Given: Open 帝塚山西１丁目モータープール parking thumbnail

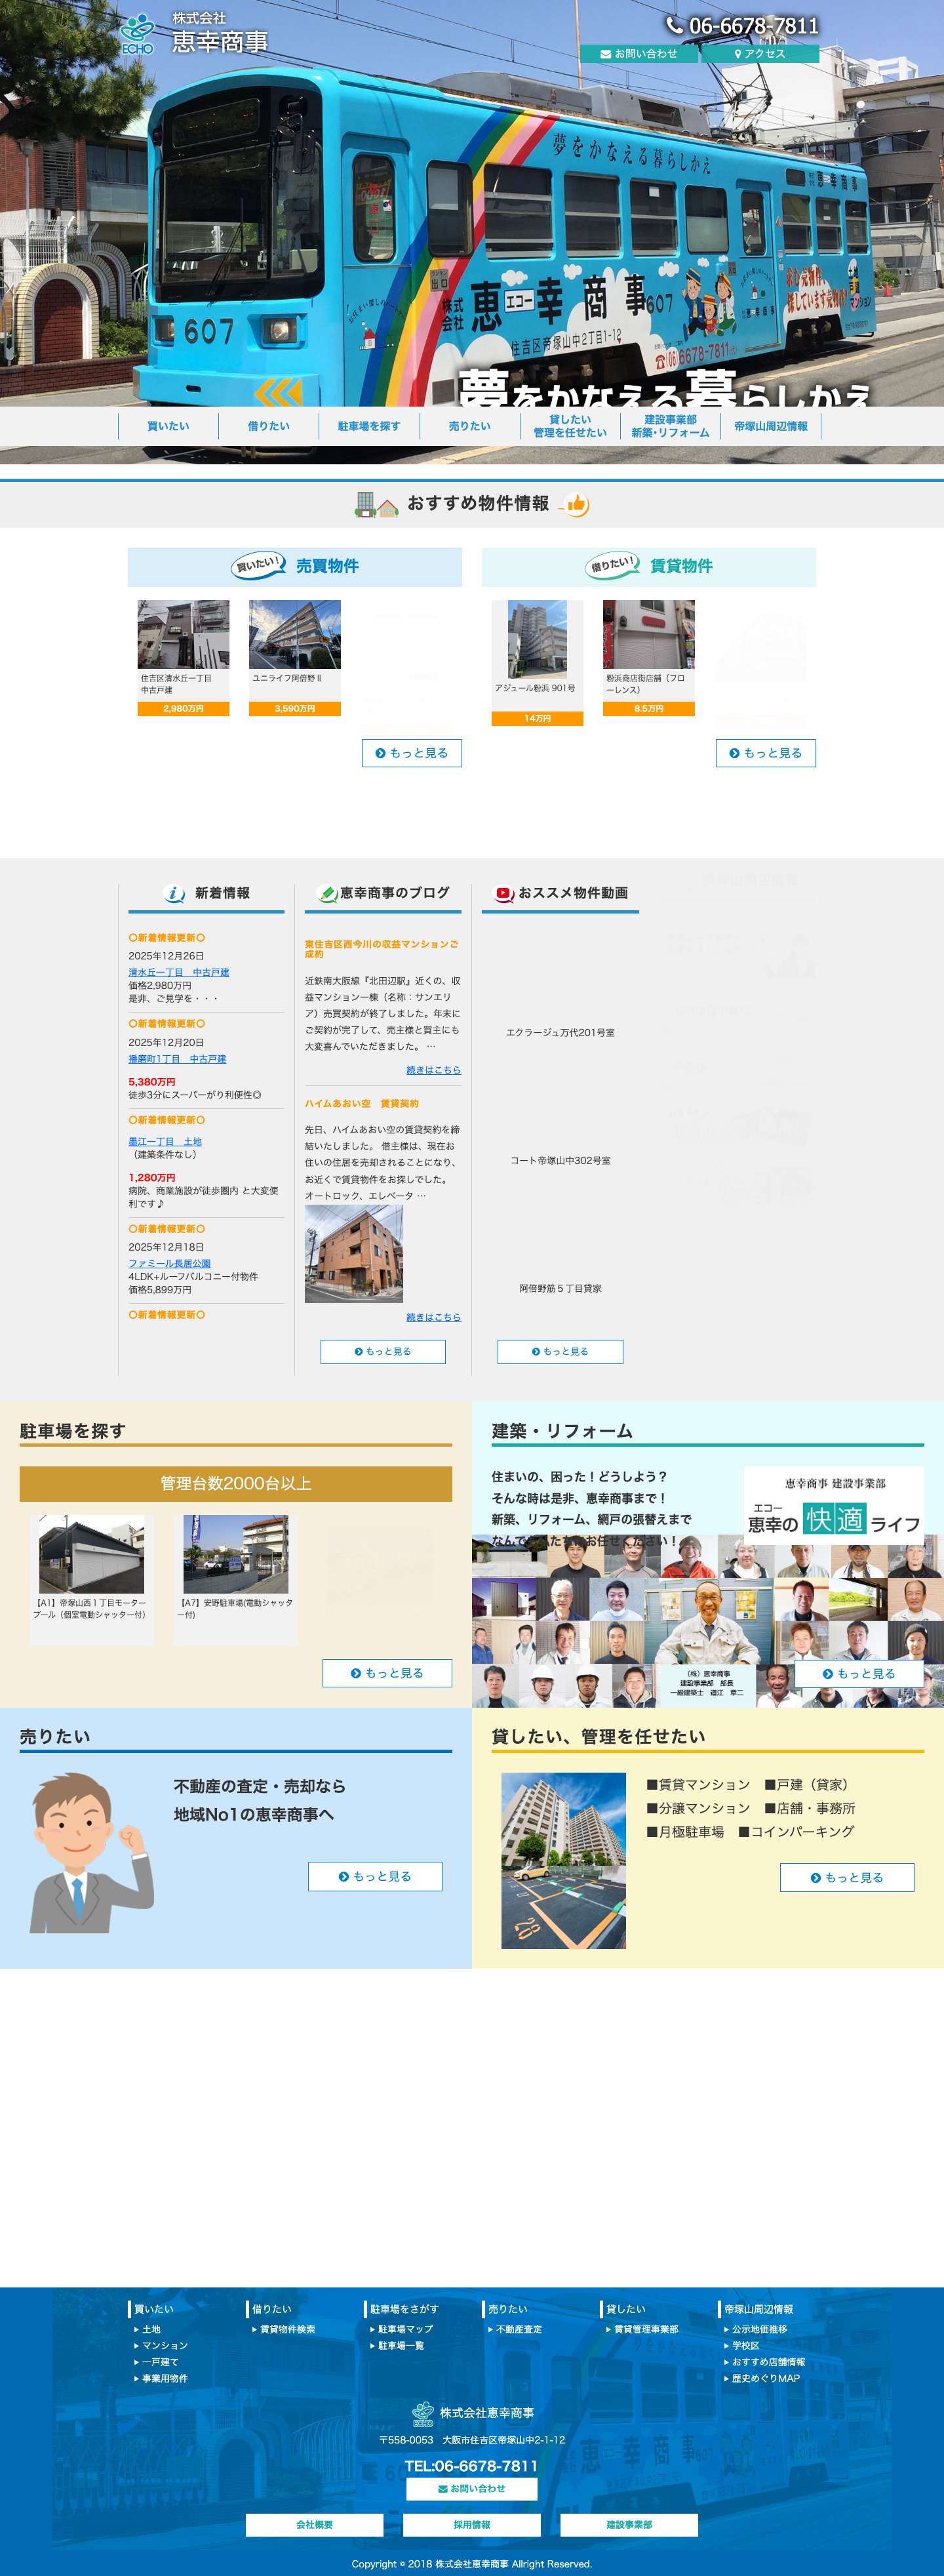Looking at the screenshot, I should [x=92, y=1554].
